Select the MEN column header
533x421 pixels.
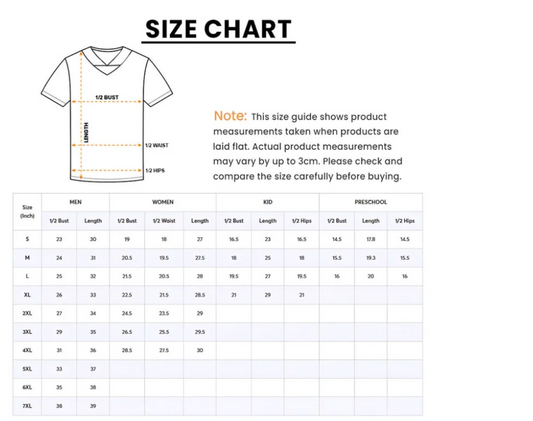click(75, 202)
